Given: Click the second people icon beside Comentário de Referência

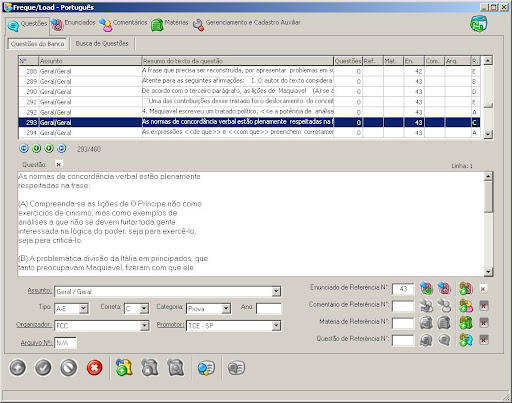Looking at the screenshot, I should click(444, 305).
